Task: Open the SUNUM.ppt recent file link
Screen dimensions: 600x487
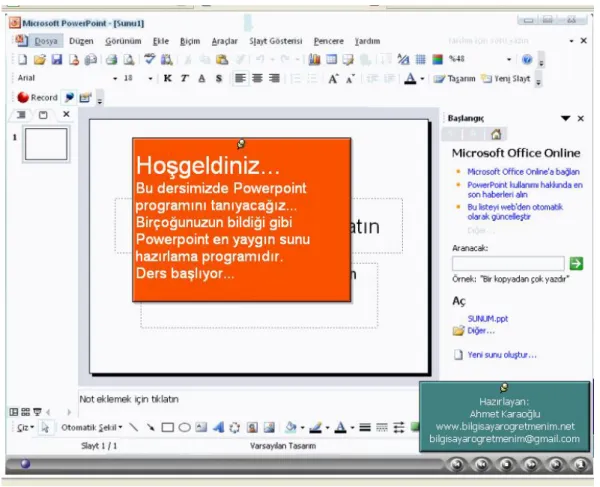Action: pos(488,319)
